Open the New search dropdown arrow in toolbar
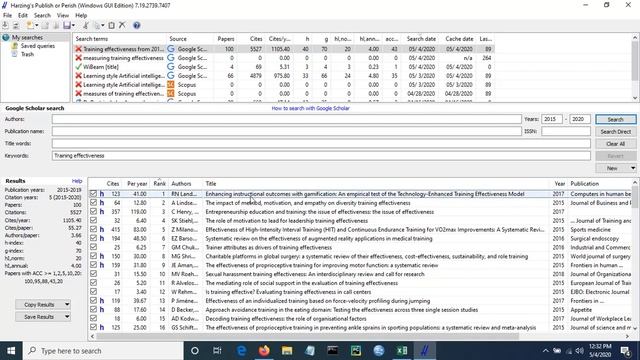Image resolution: width=640 pixels, height=360 pixels. [x=36, y=25]
